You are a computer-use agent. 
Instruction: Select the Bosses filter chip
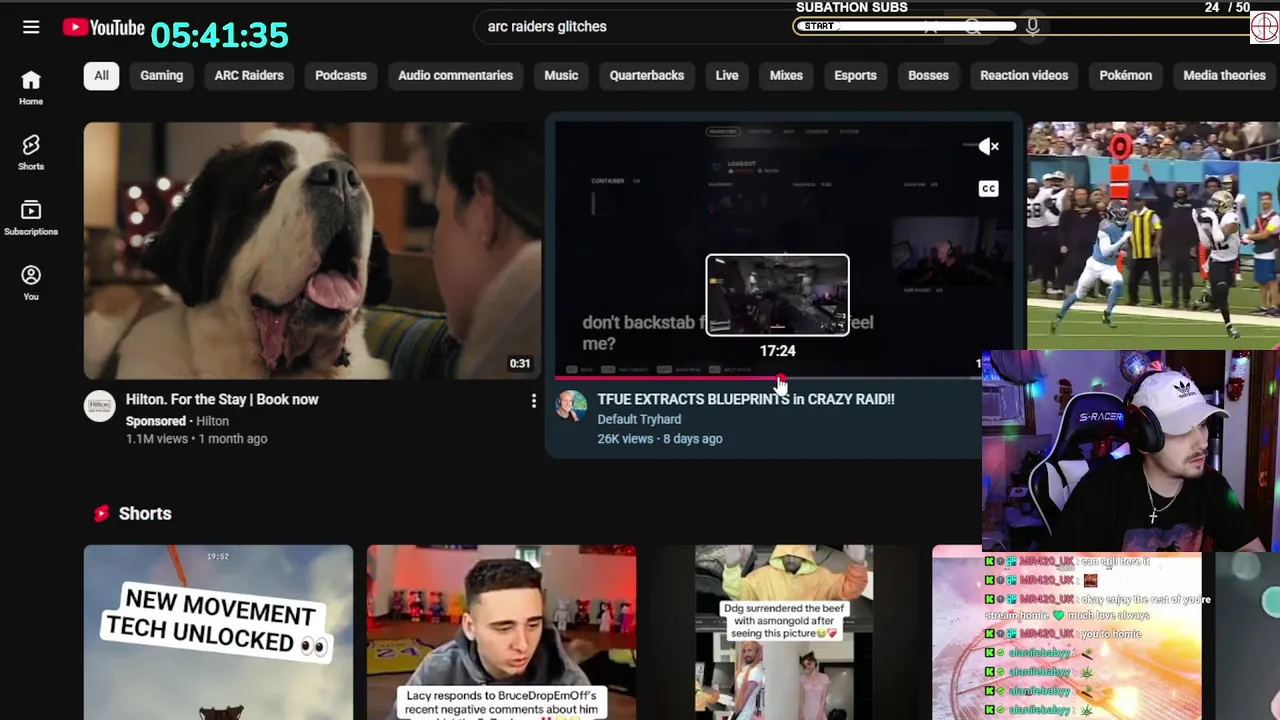(928, 75)
